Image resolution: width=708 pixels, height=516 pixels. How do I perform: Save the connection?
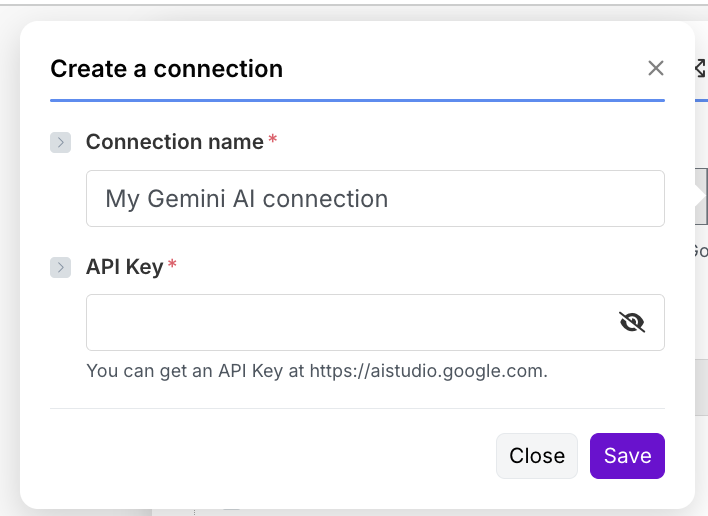point(627,456)
